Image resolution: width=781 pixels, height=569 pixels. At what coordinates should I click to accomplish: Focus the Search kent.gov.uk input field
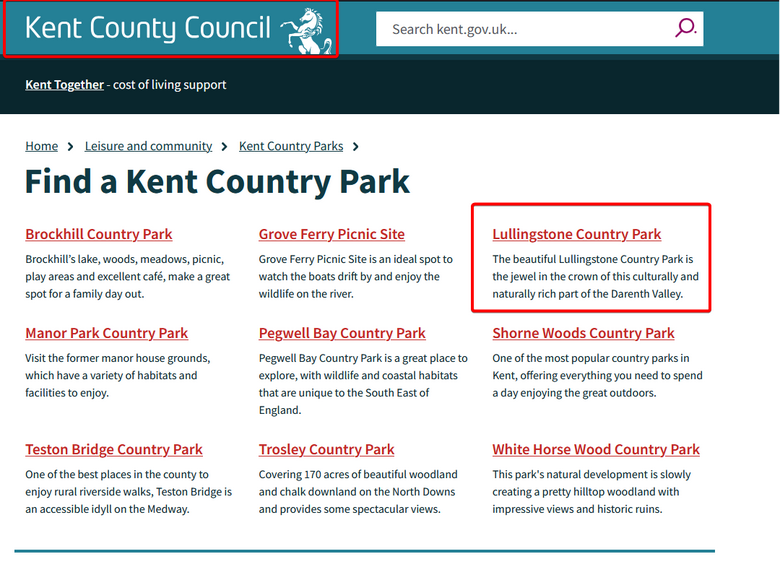coord(539,29)
